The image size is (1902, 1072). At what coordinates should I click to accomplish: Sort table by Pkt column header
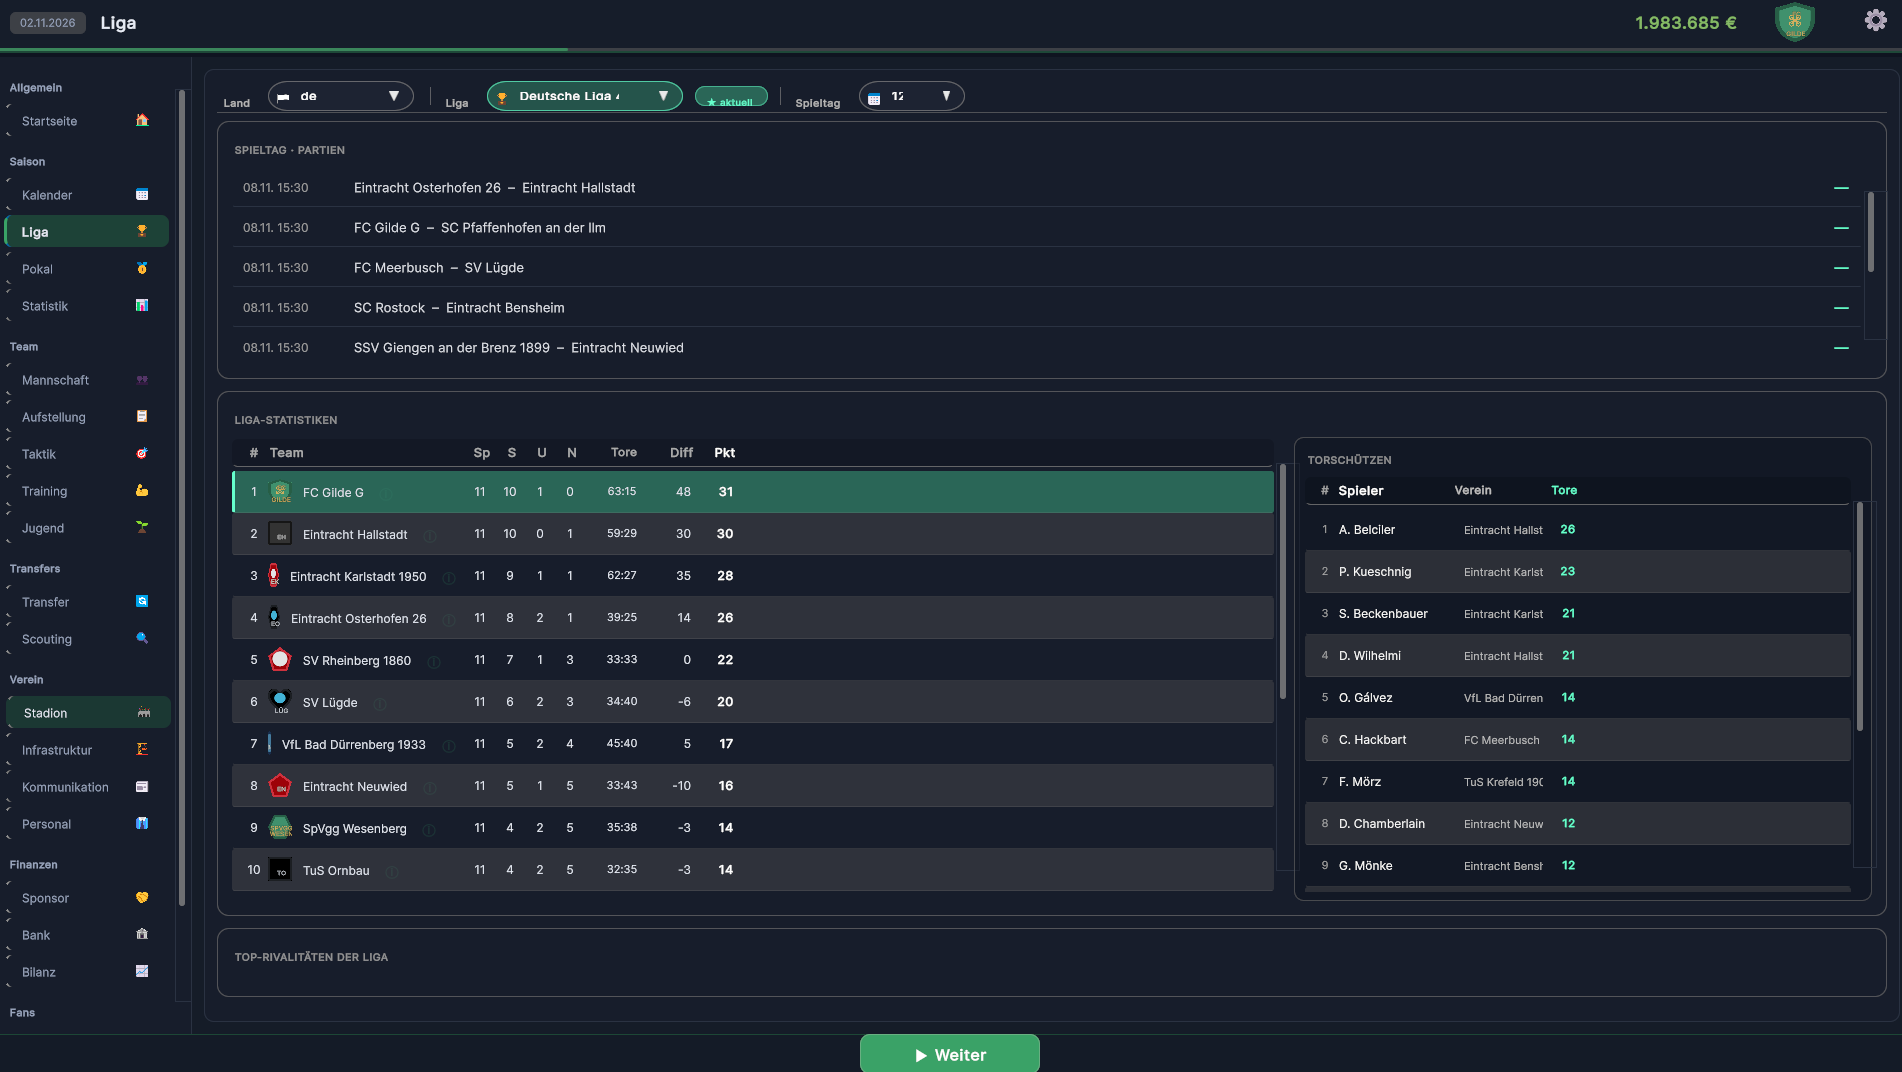tap(725, 453)
